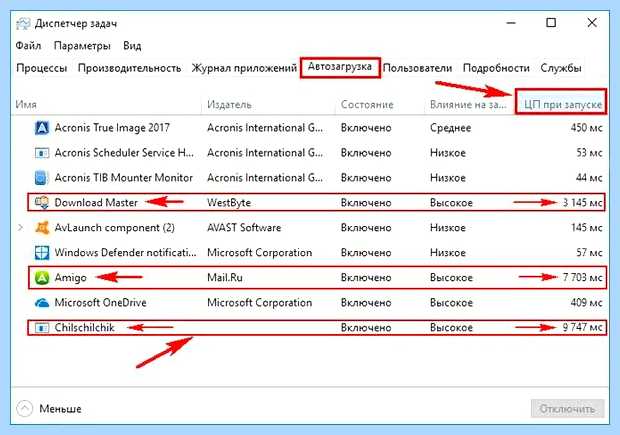
Task: Click the Amigo browser icon
Action: pos(42,278)
